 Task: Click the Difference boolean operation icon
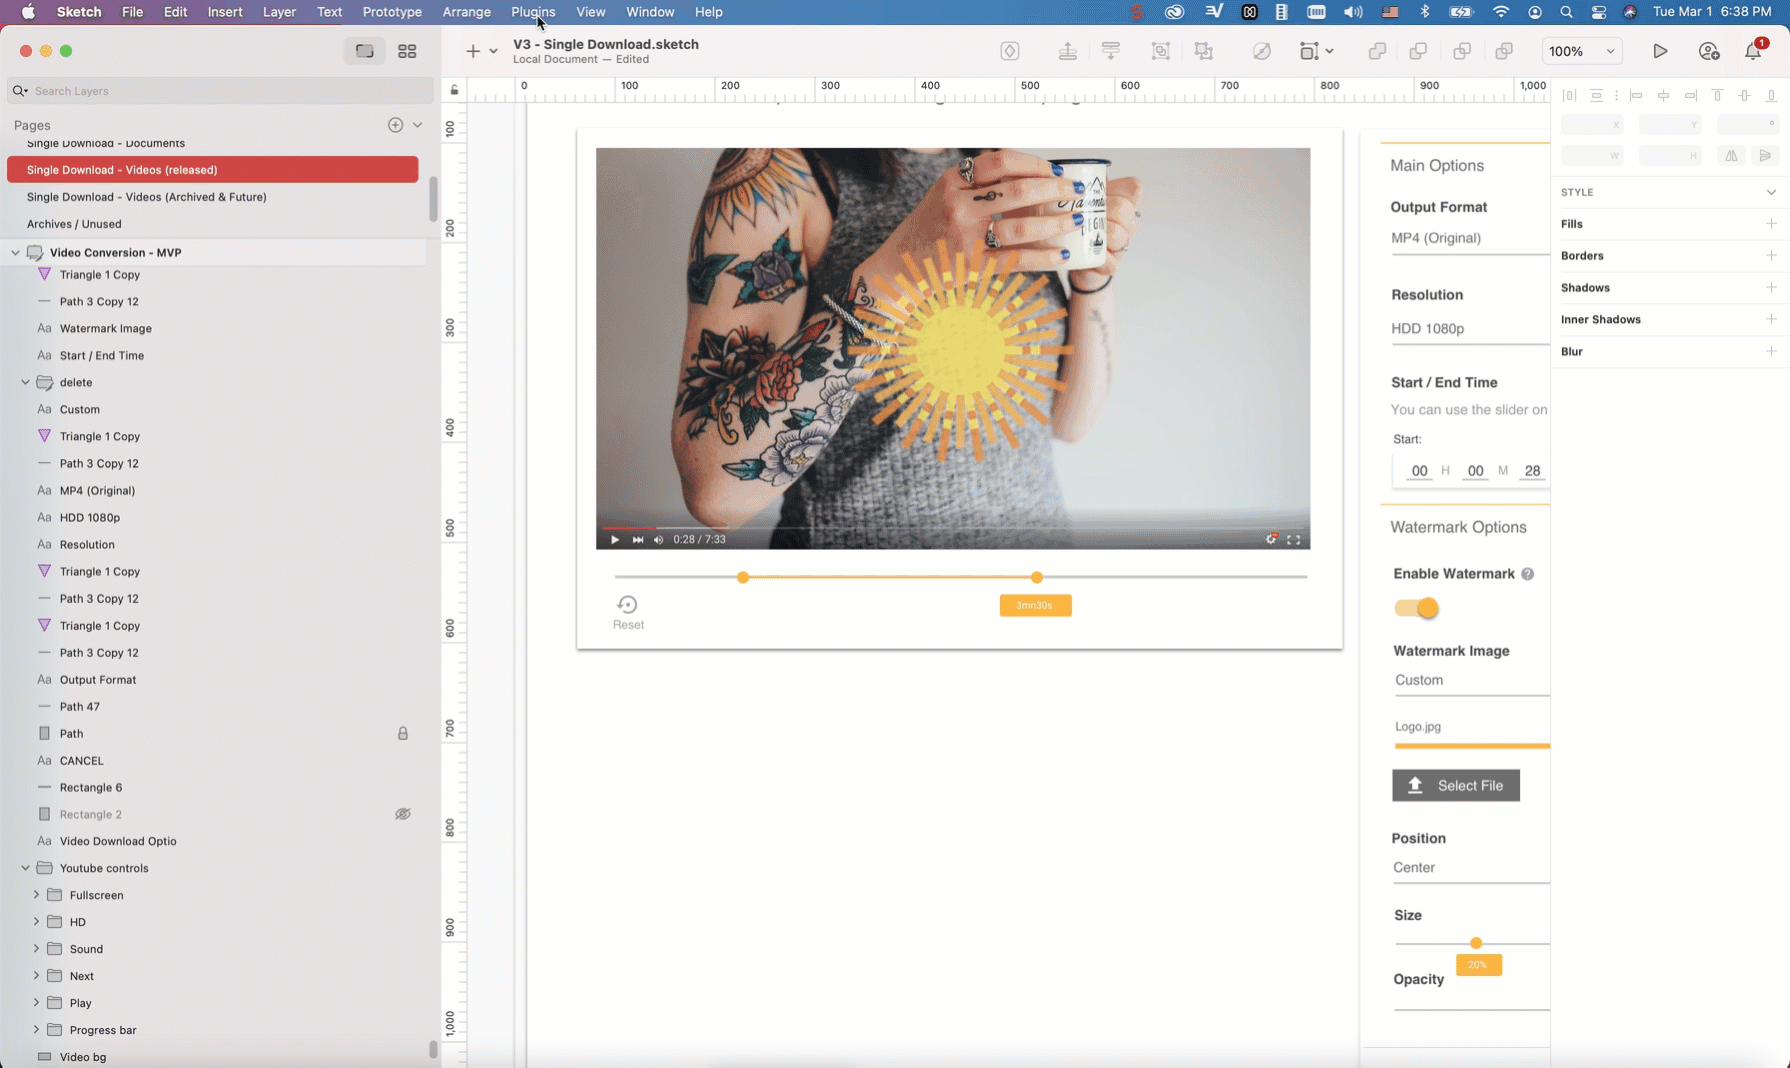tap(1504, 51)
